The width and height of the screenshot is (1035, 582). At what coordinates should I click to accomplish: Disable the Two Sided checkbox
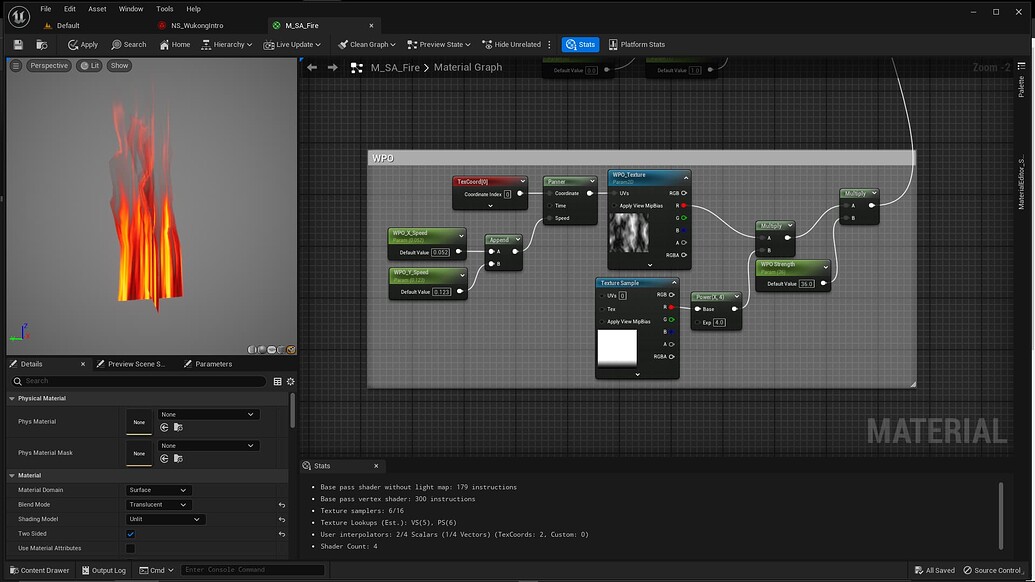coord(131,534)
